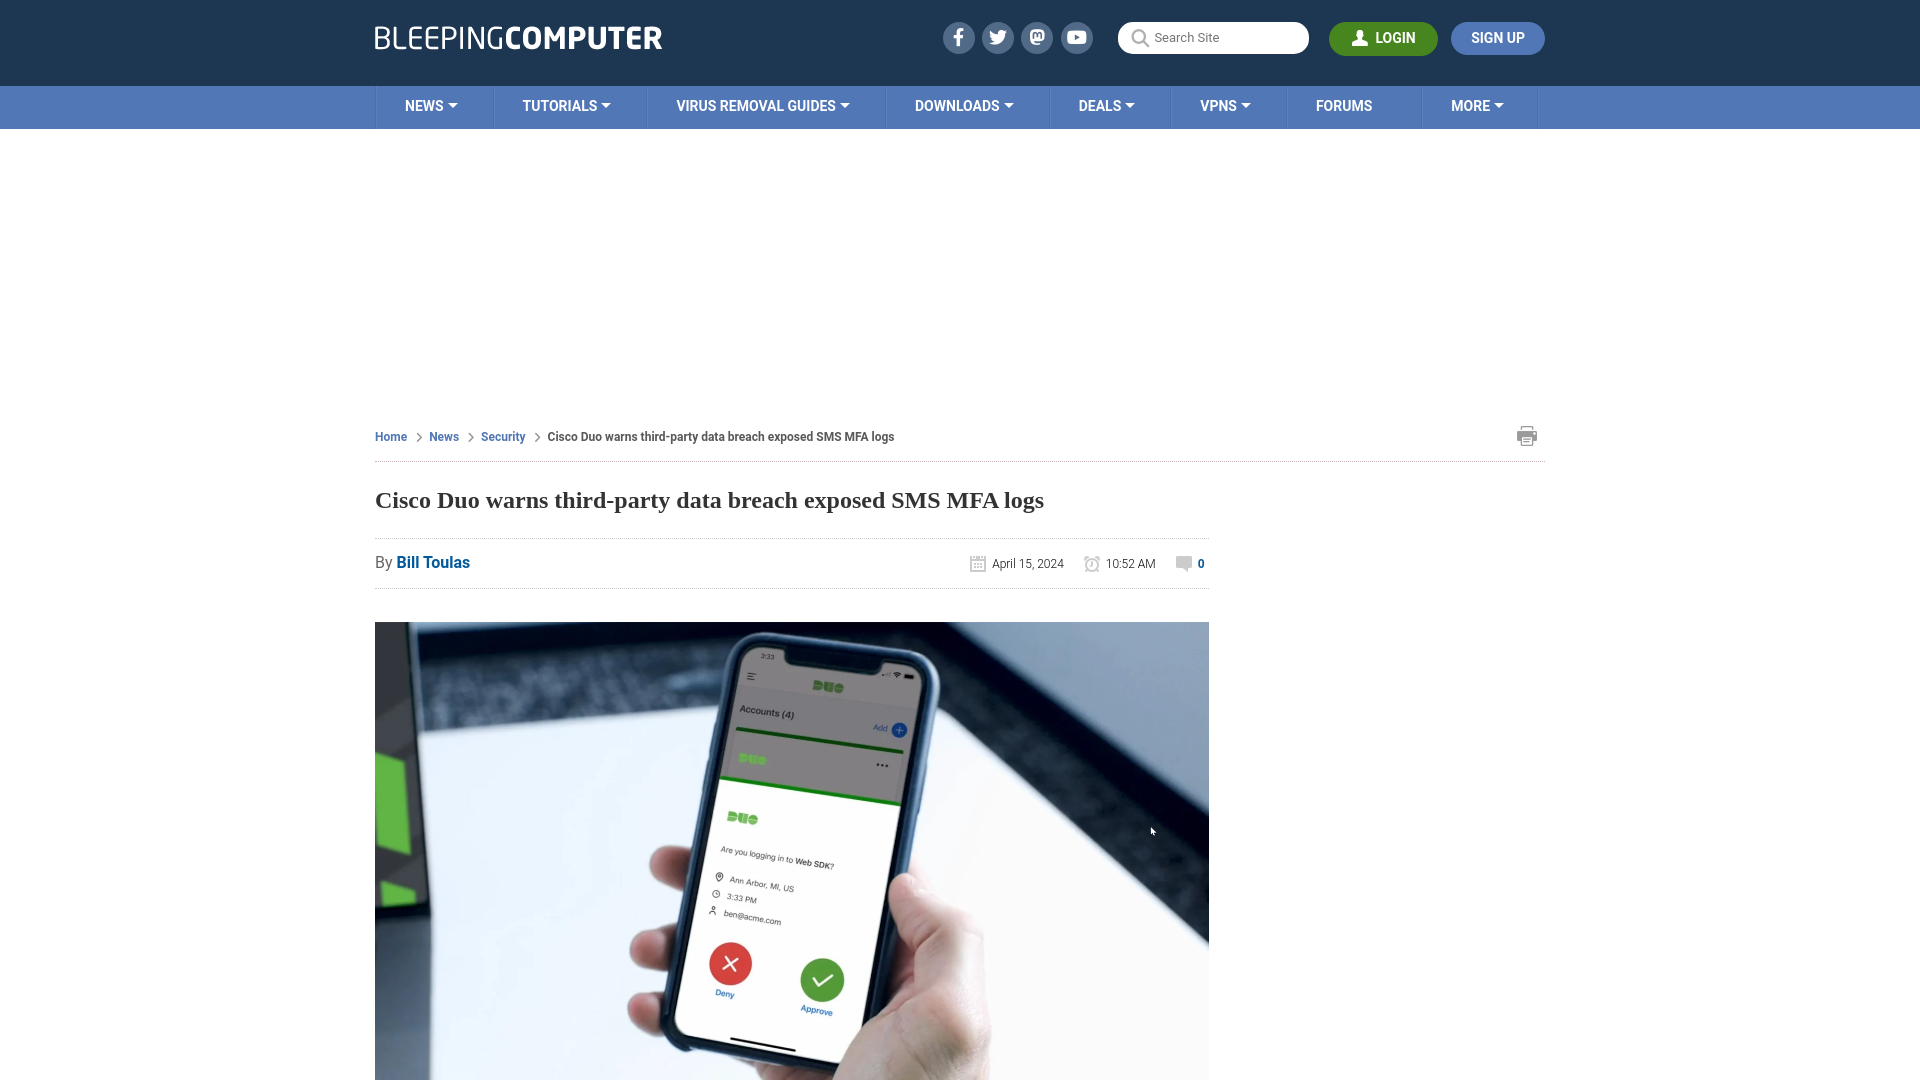
Task: Click the author link Bill Toulas
Action: pos(433,563)
